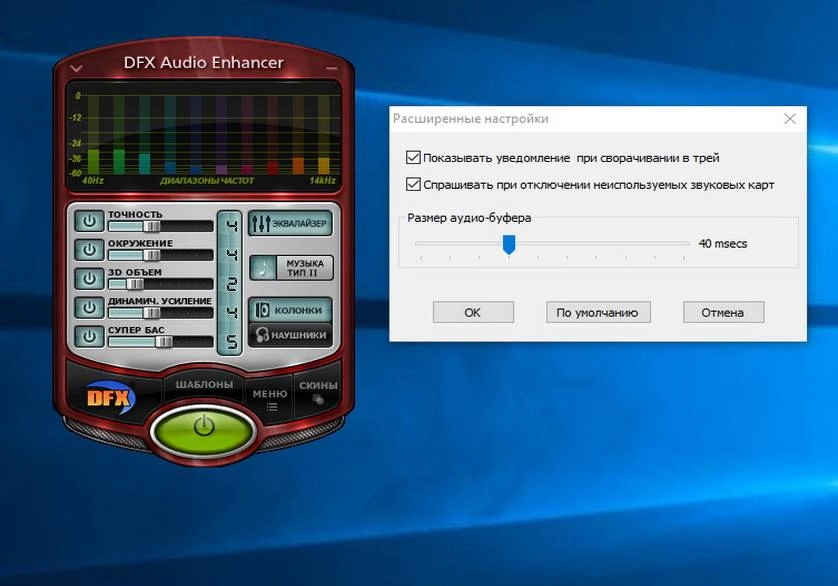838x586 pixels.
Task: Click the По умолчанию button
Action: click(x=598, y=312)
